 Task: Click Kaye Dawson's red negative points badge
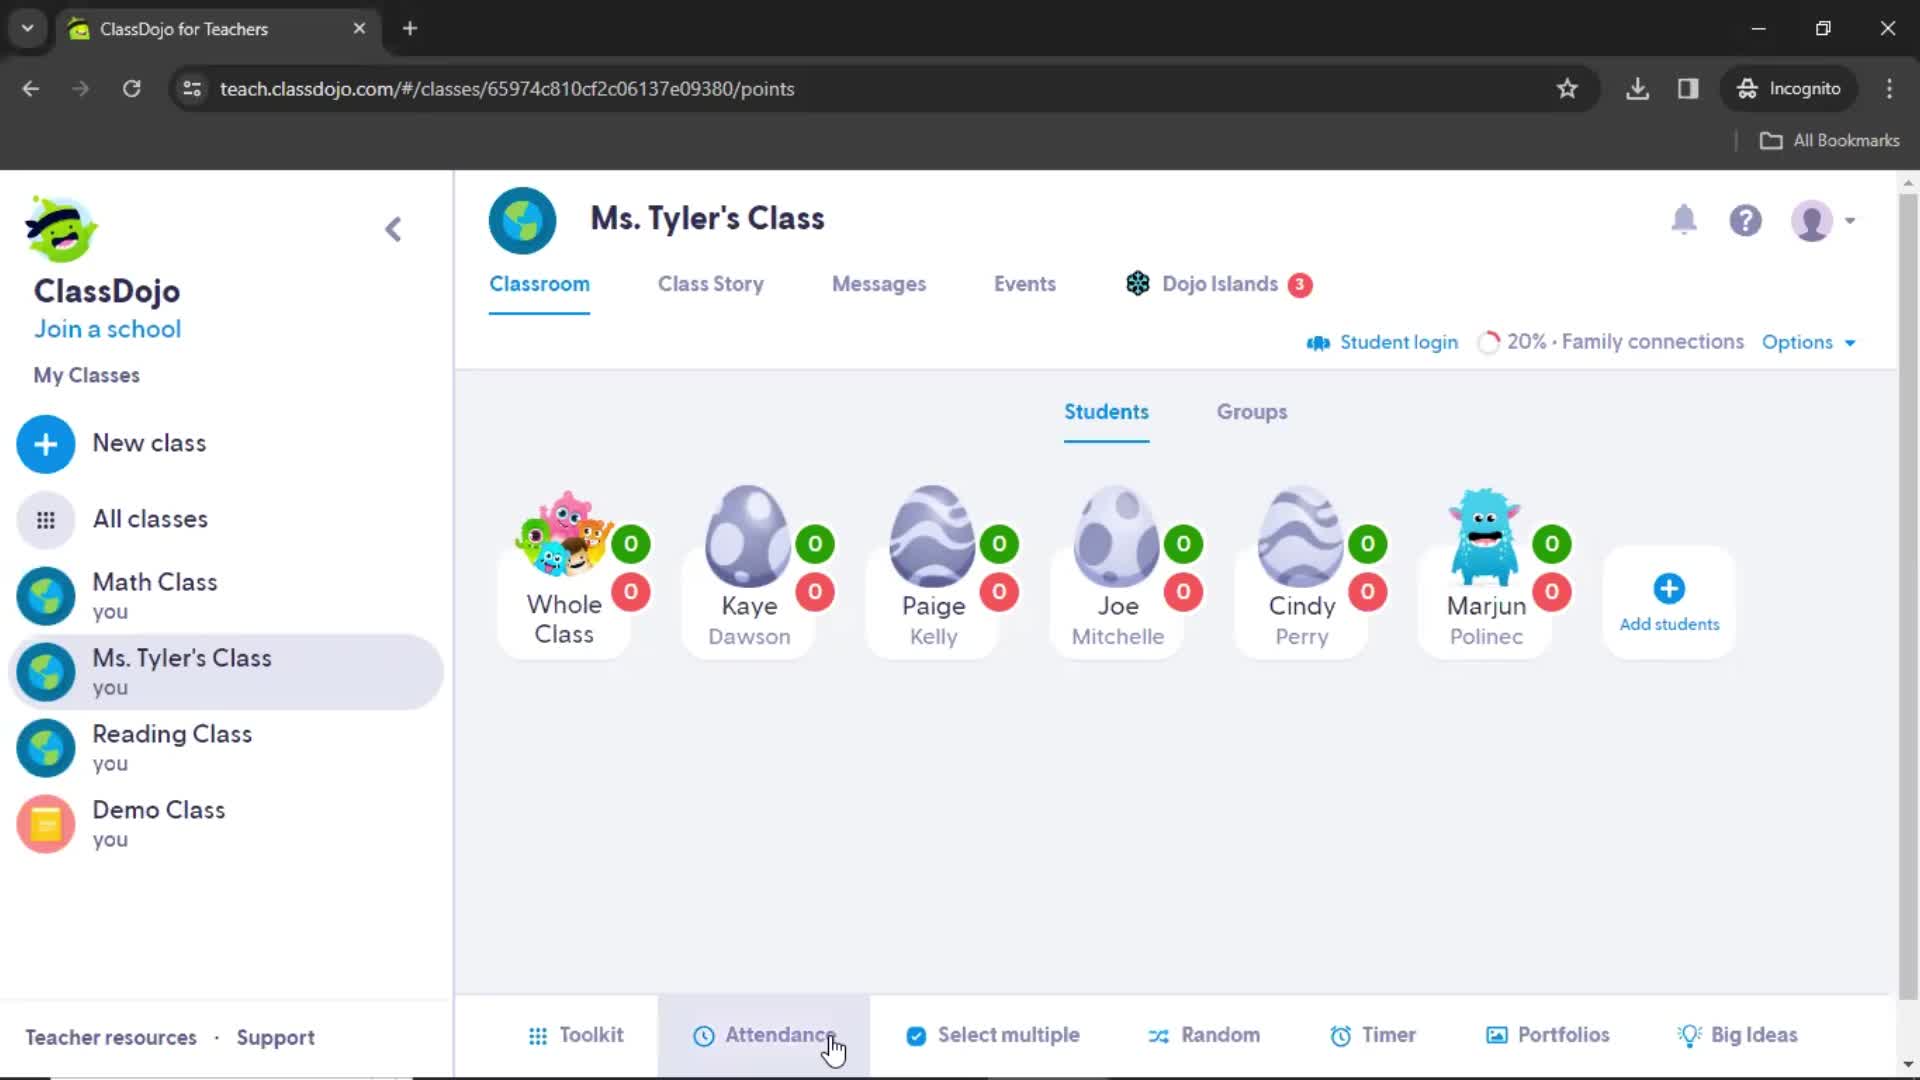(x=815, y=592)
